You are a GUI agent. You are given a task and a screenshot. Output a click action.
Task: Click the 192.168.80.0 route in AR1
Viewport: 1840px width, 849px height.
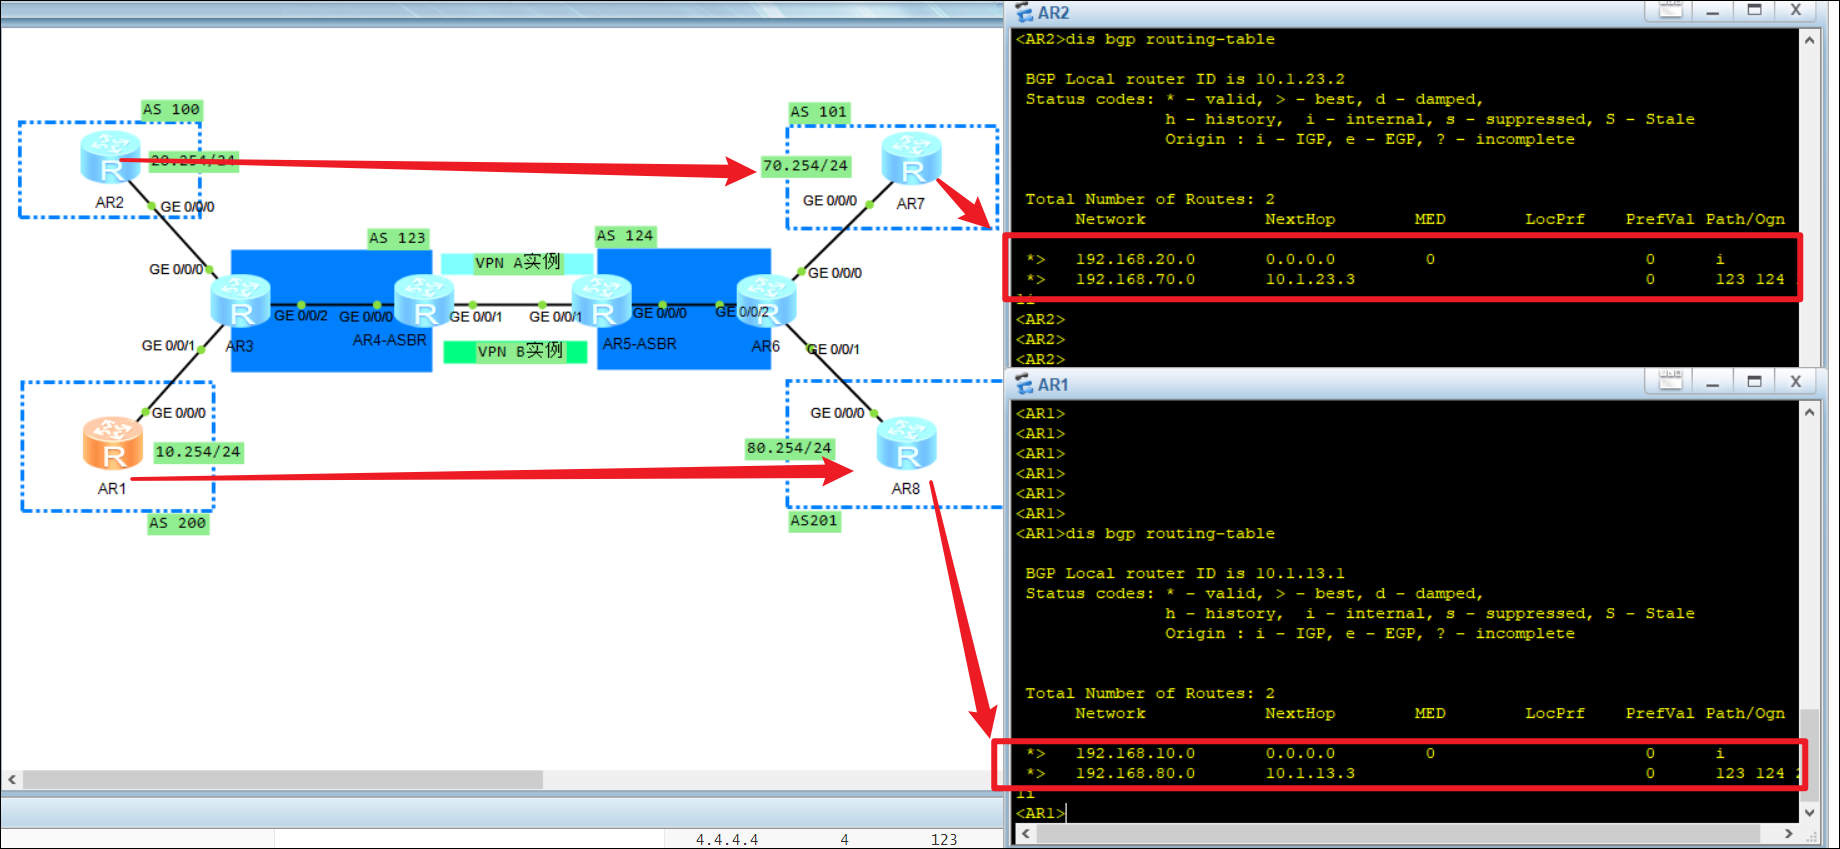[1135, 773]
